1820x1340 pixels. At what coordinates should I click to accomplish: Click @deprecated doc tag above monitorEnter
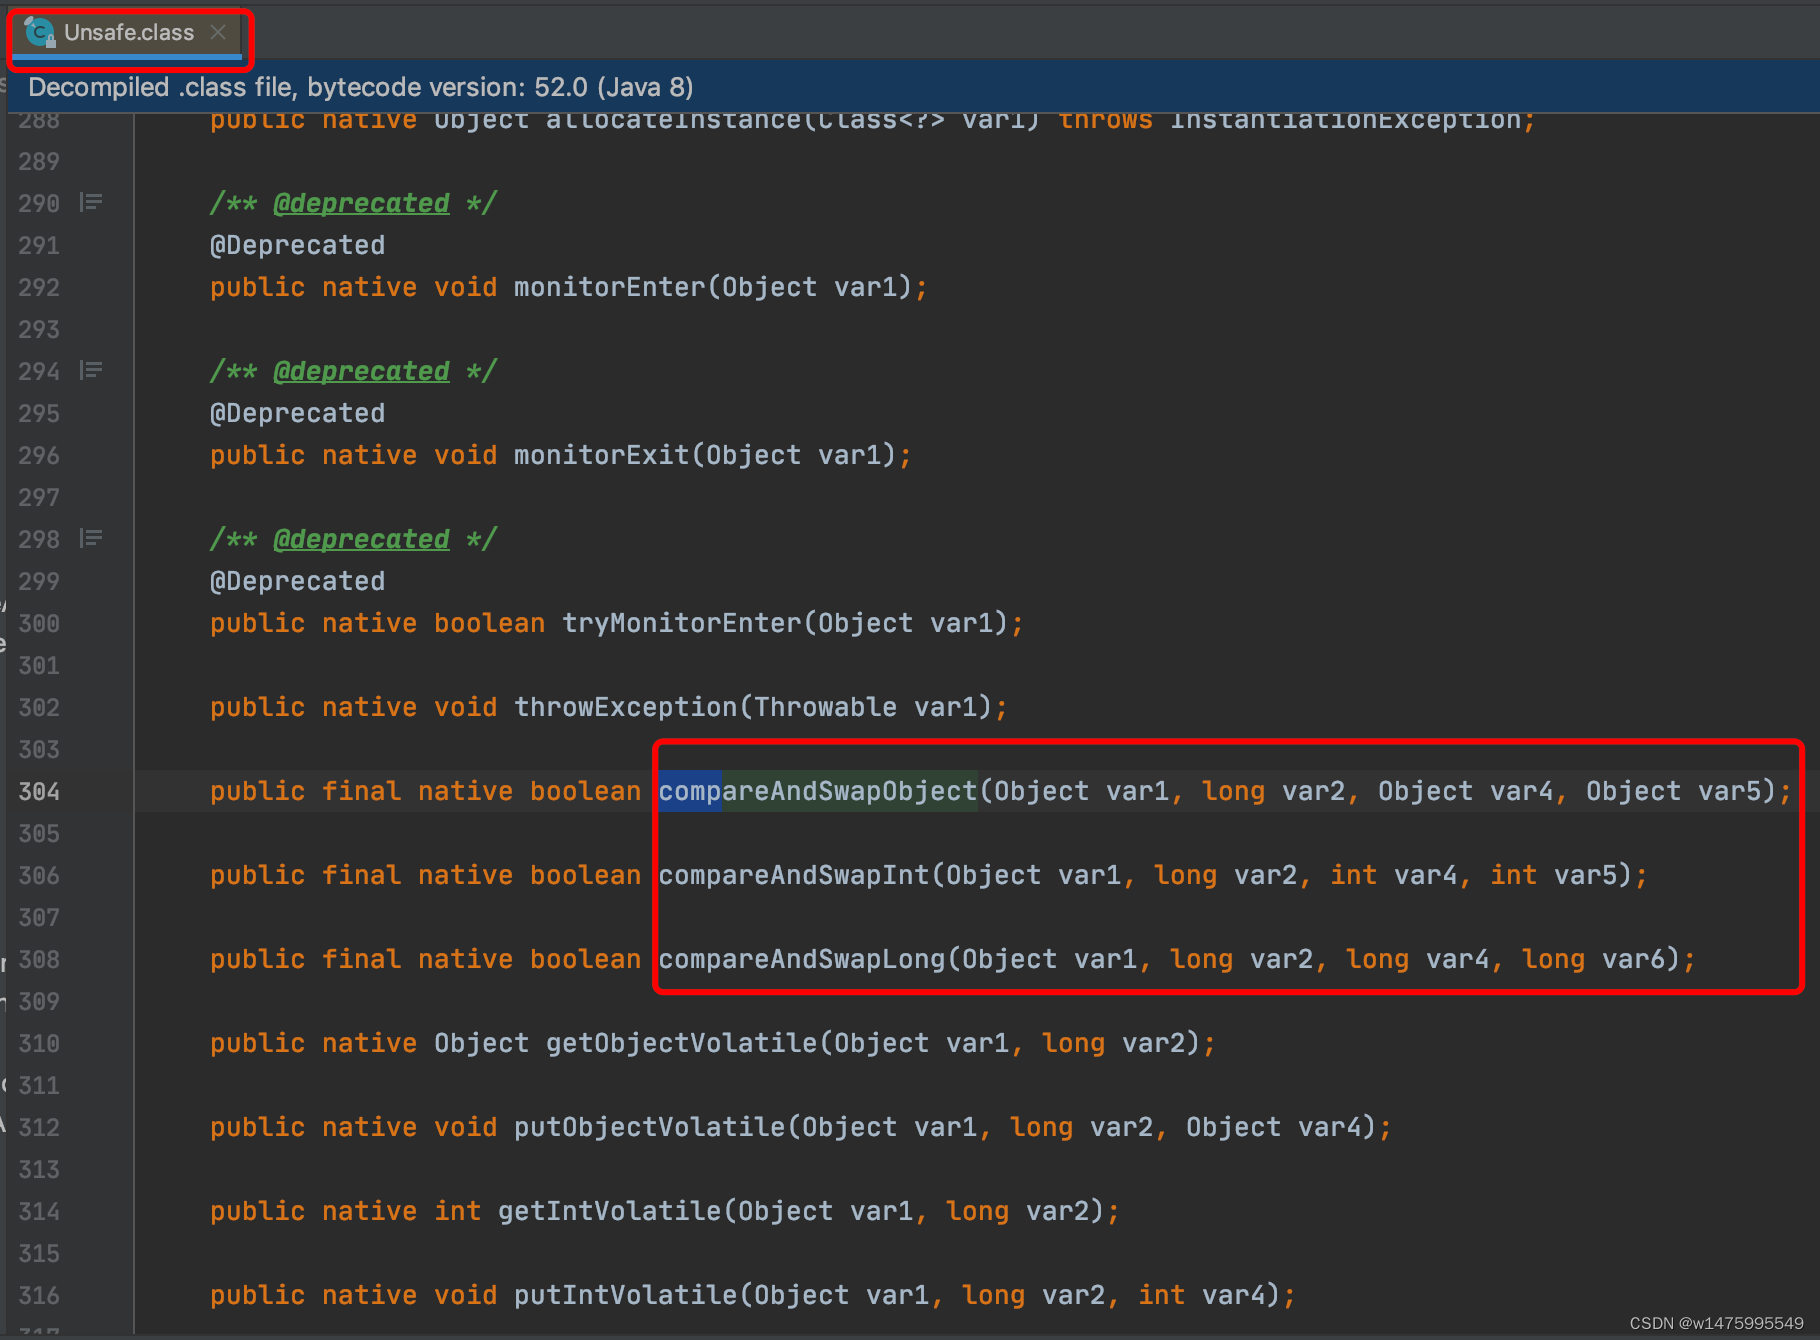point(361,203)
